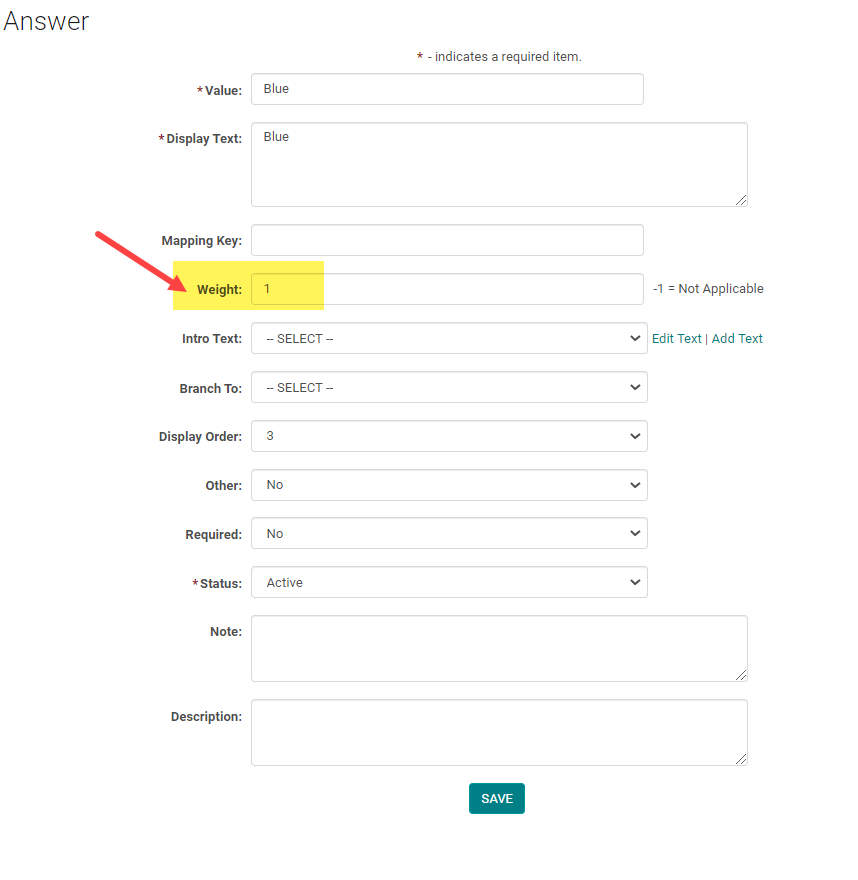Click the Edit Text link

[677, 338]
